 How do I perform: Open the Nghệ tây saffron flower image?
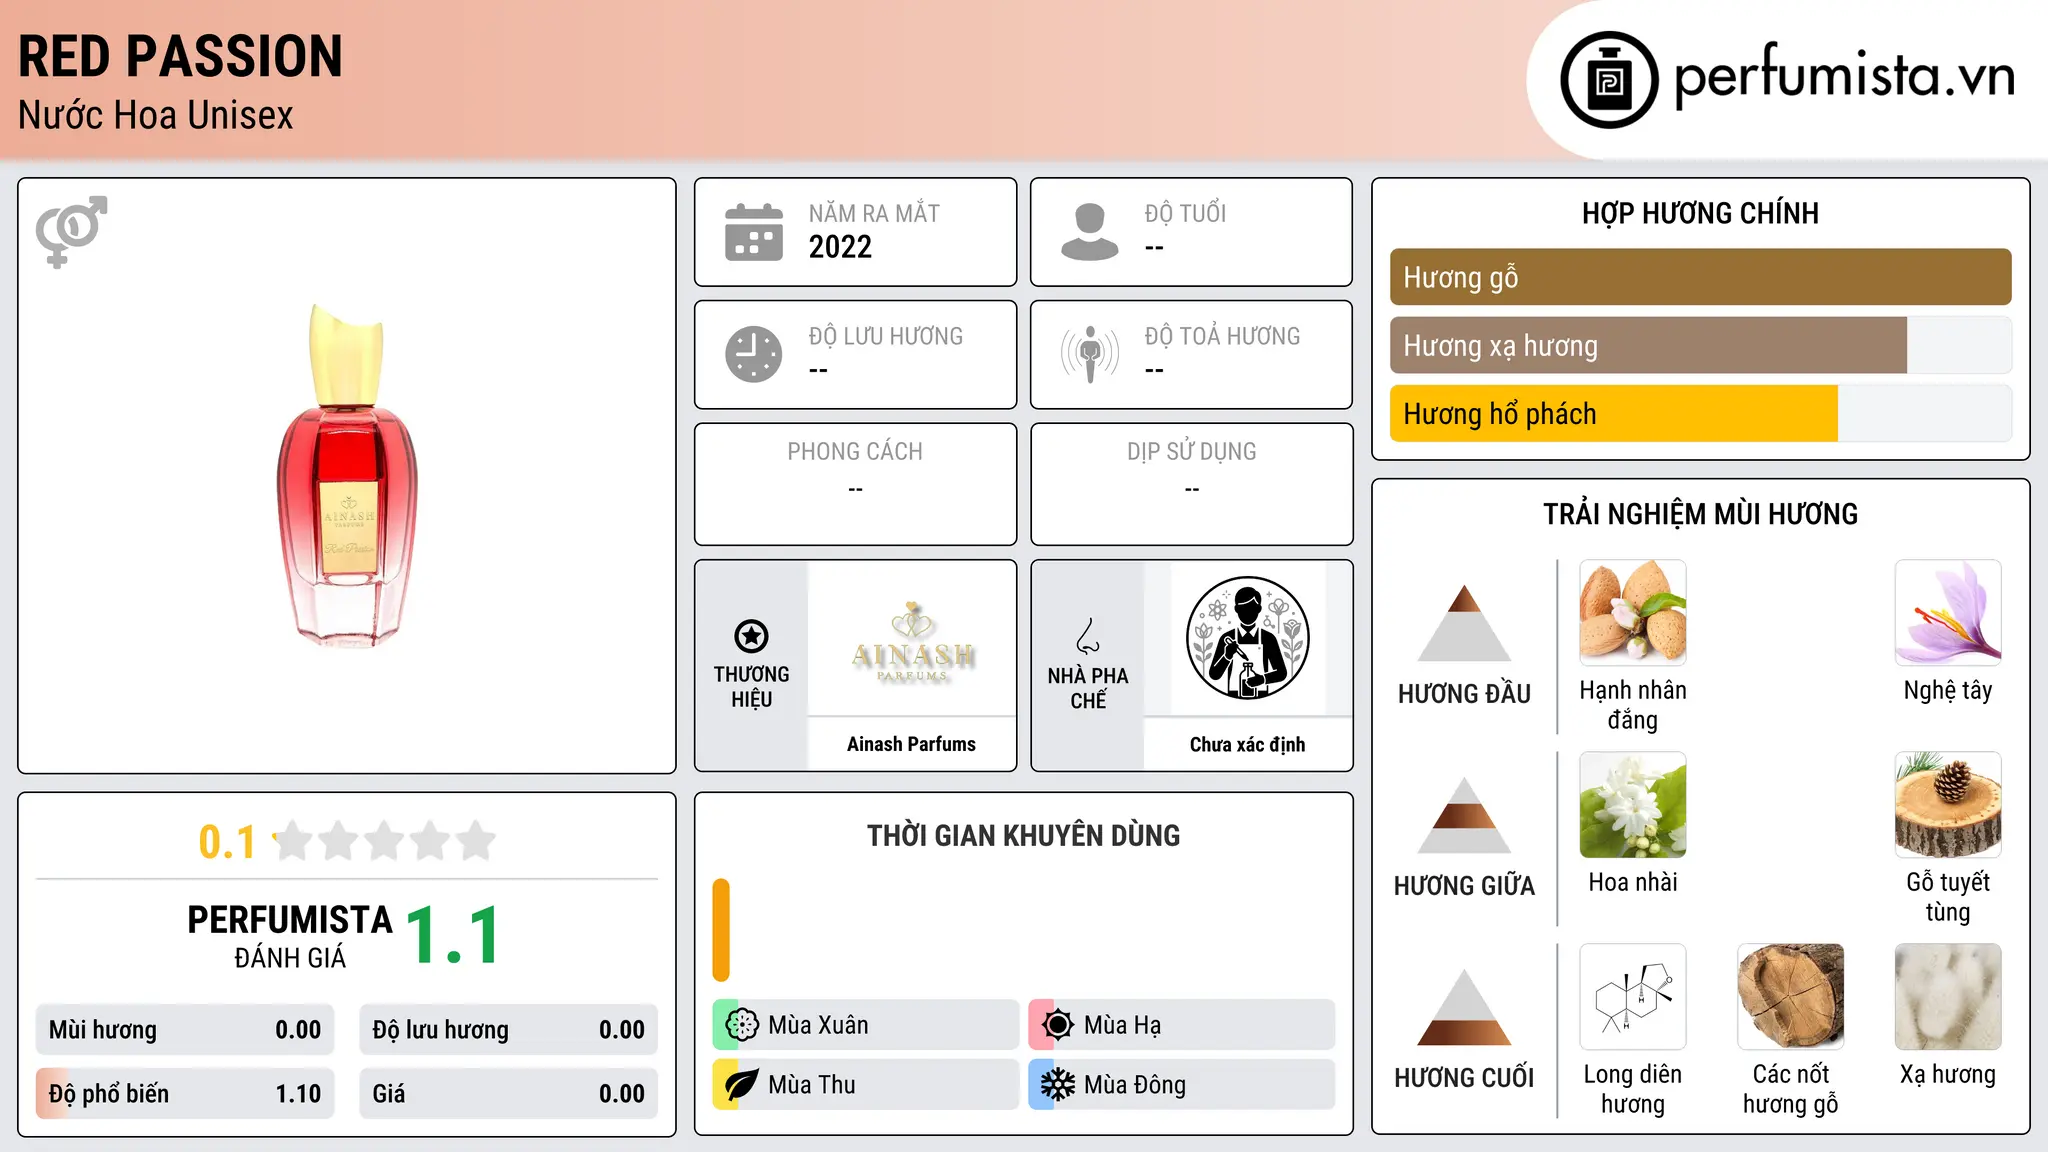coord(1948,613)
